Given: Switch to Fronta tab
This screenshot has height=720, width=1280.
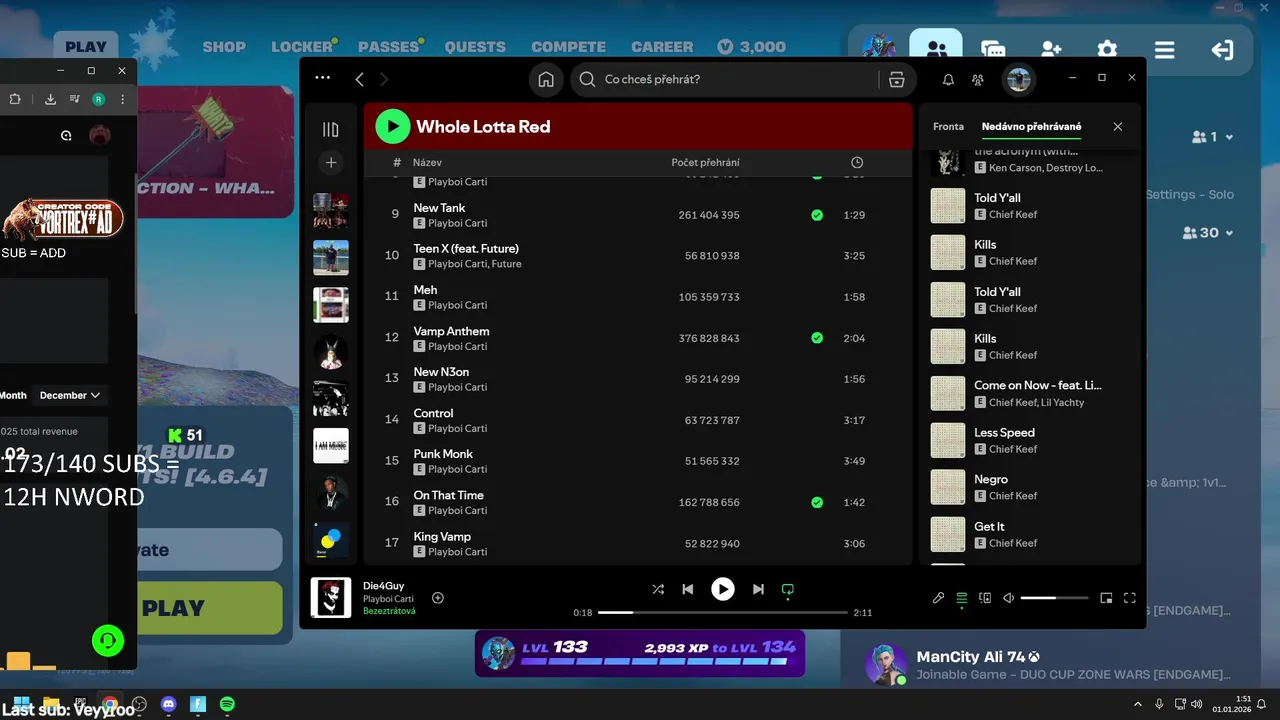Looking at the screenshot, I should 948,127.
